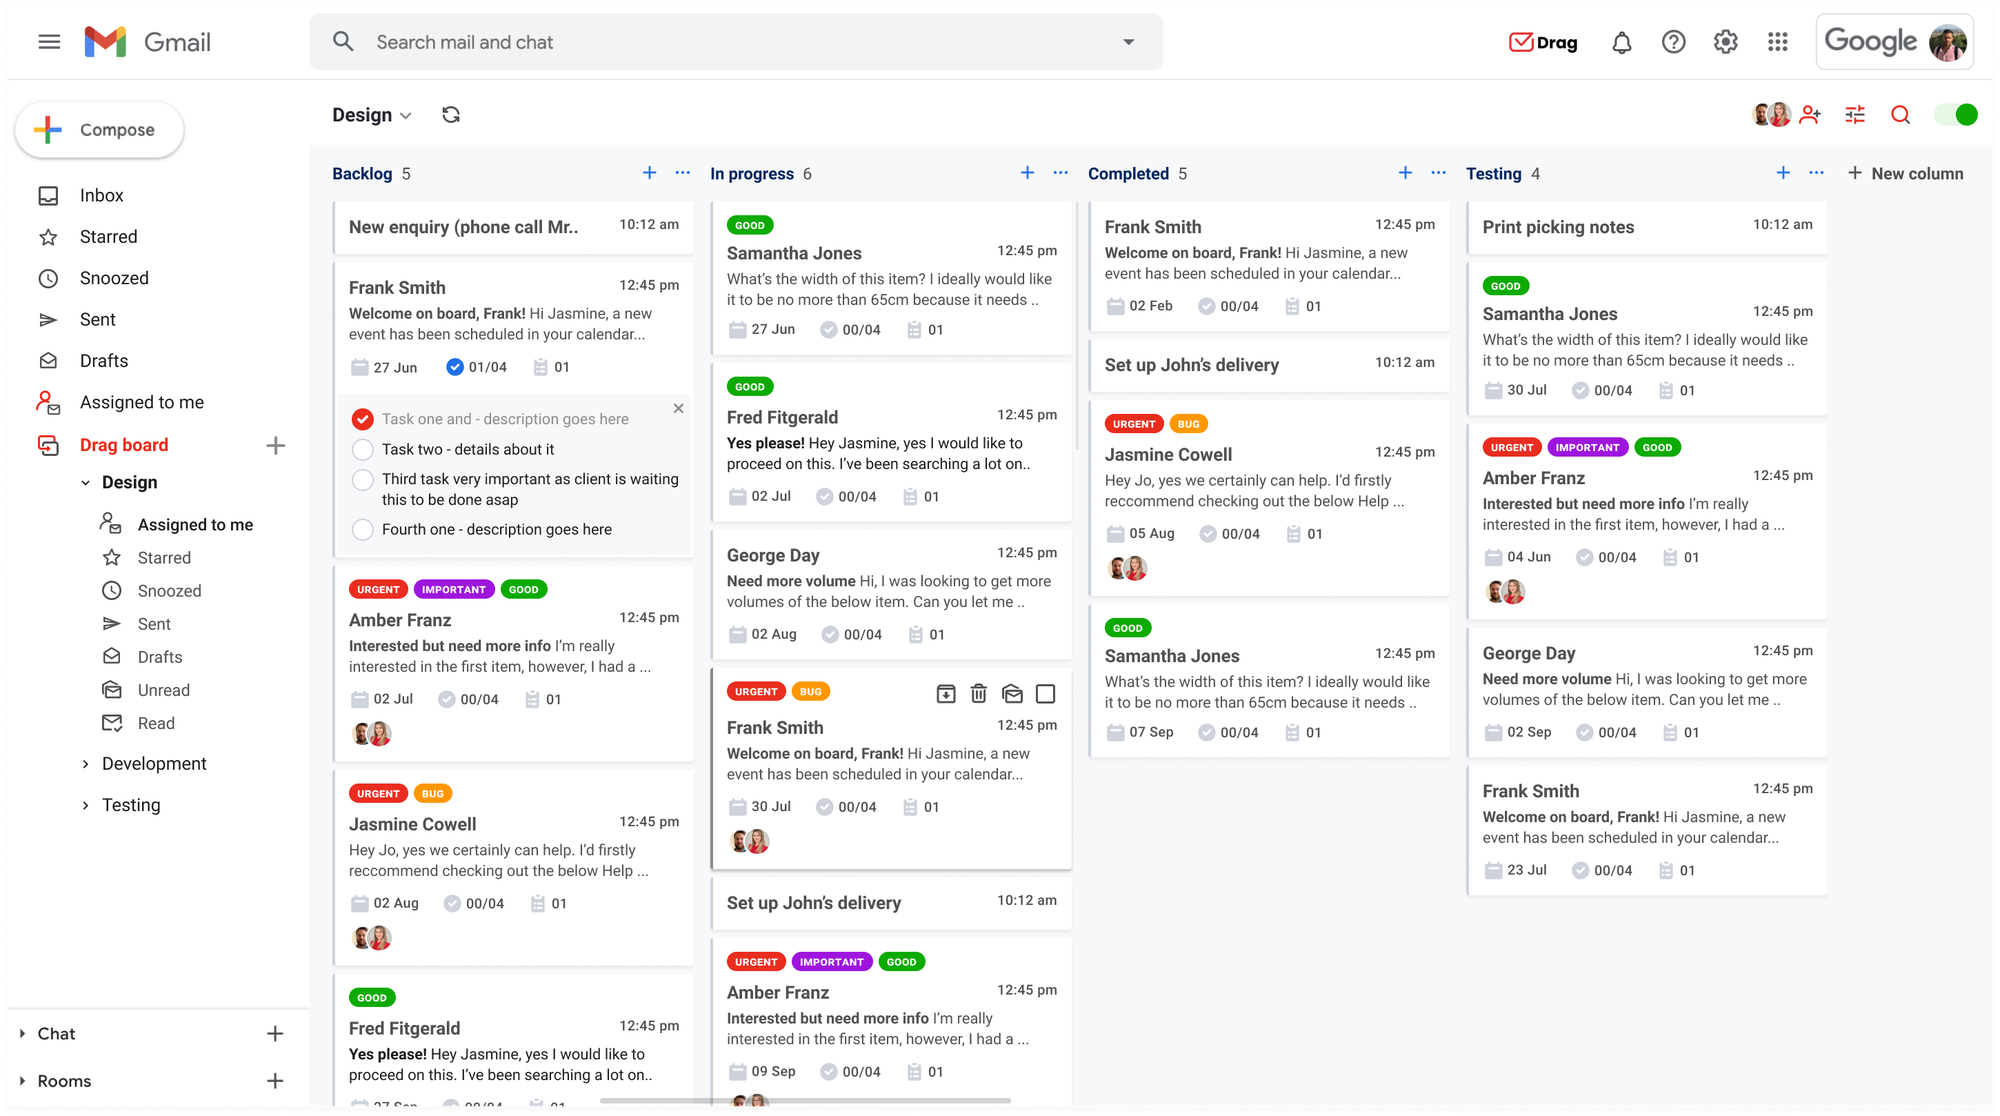The height and width of the screenshot is (1116, 2000).
Task: Click the add team member icon
Action: coord(1810,115)
